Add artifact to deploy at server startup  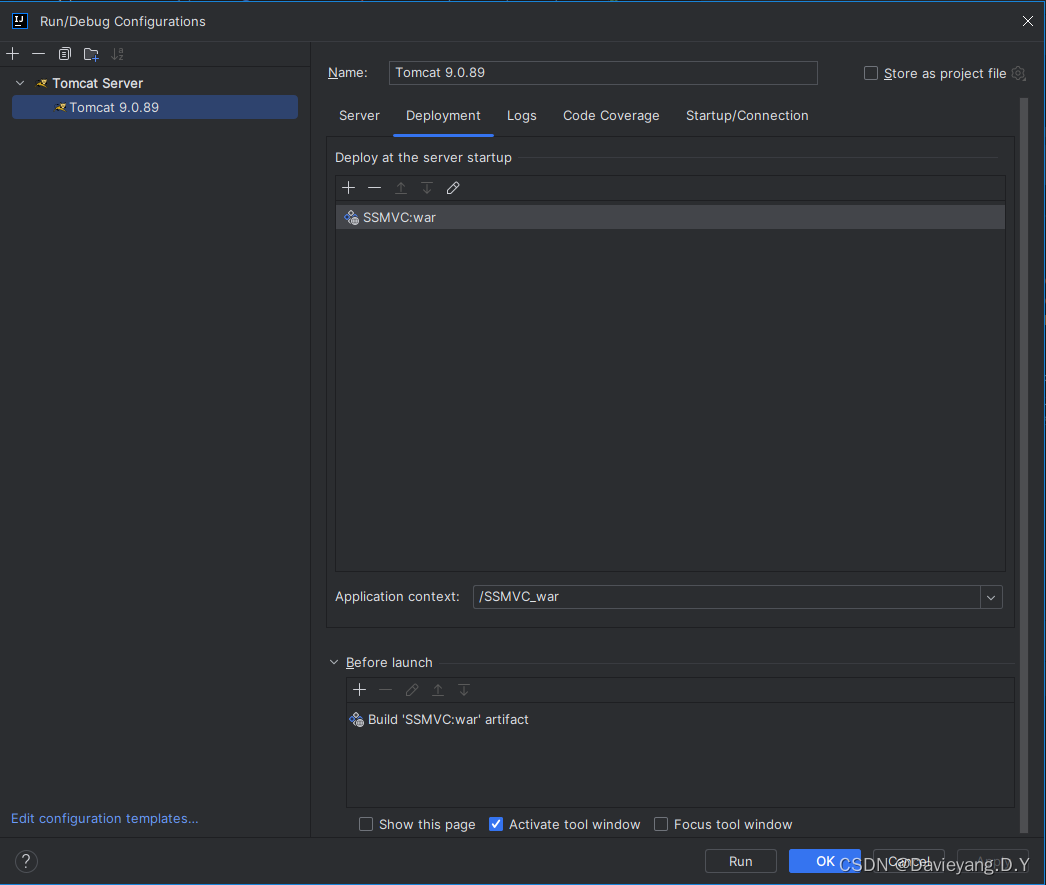click(x=348, y=188)
